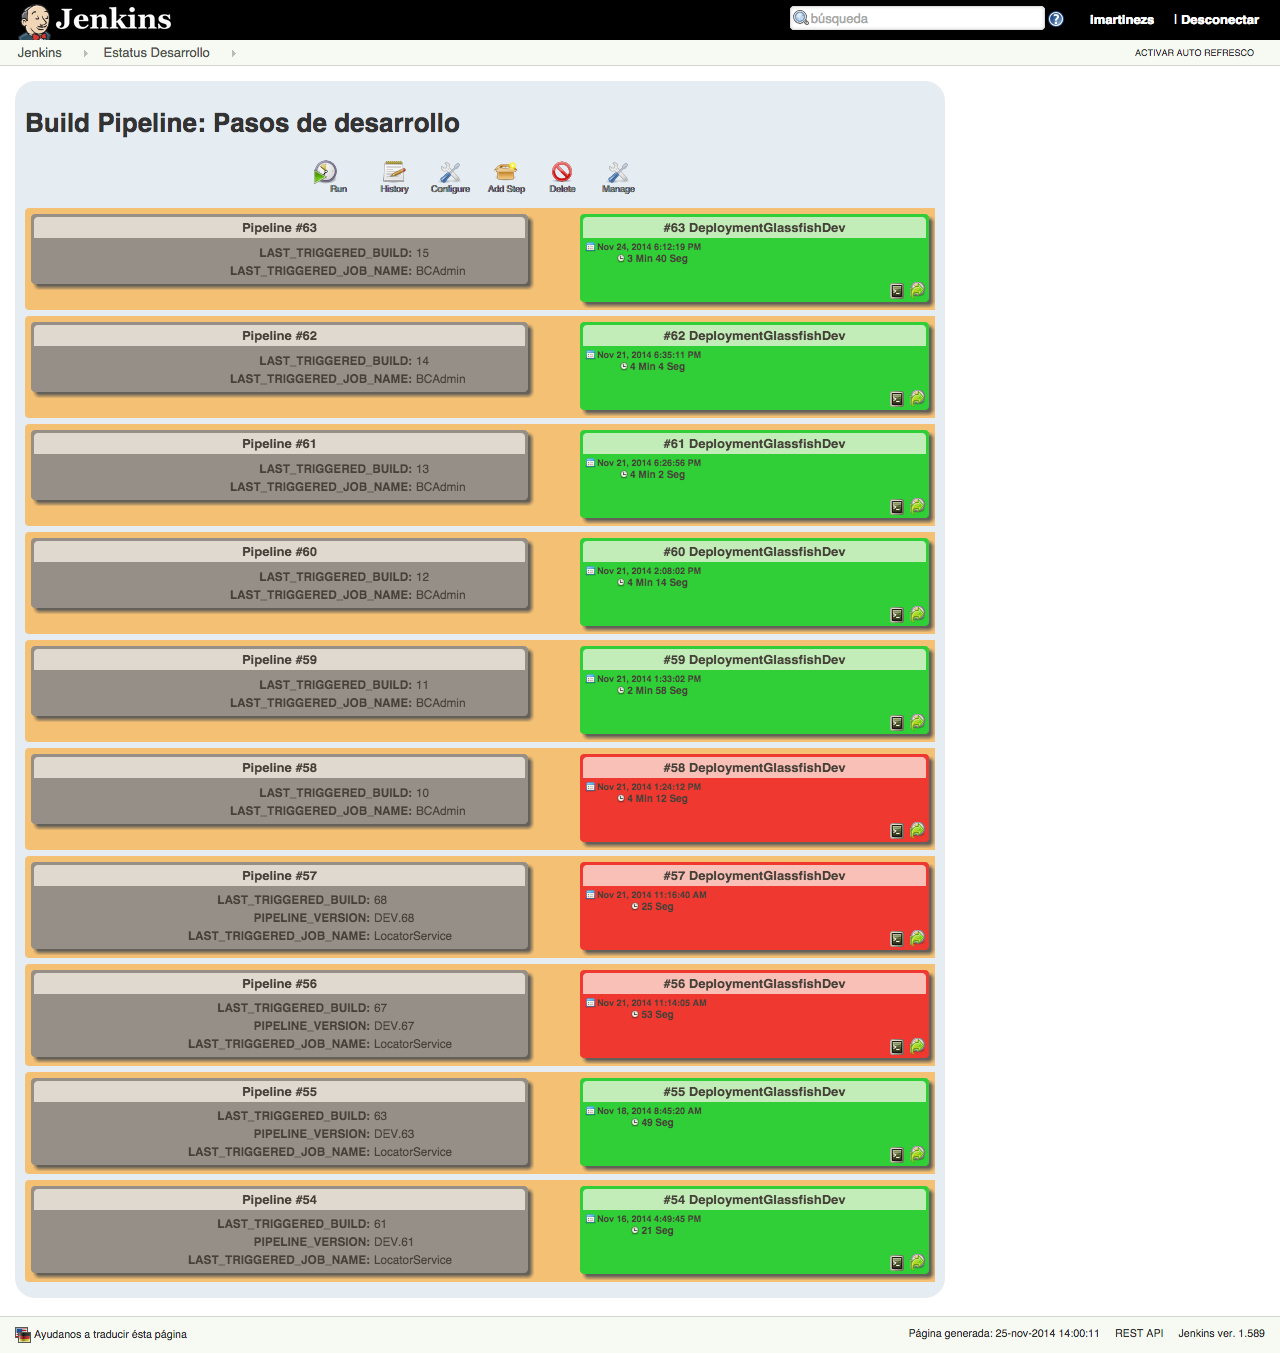Viewport: 1280px width, 1353px height.
Task: Open failed #57 DeploymentGlassfishDev build title
Action: [x=754, y=876]
